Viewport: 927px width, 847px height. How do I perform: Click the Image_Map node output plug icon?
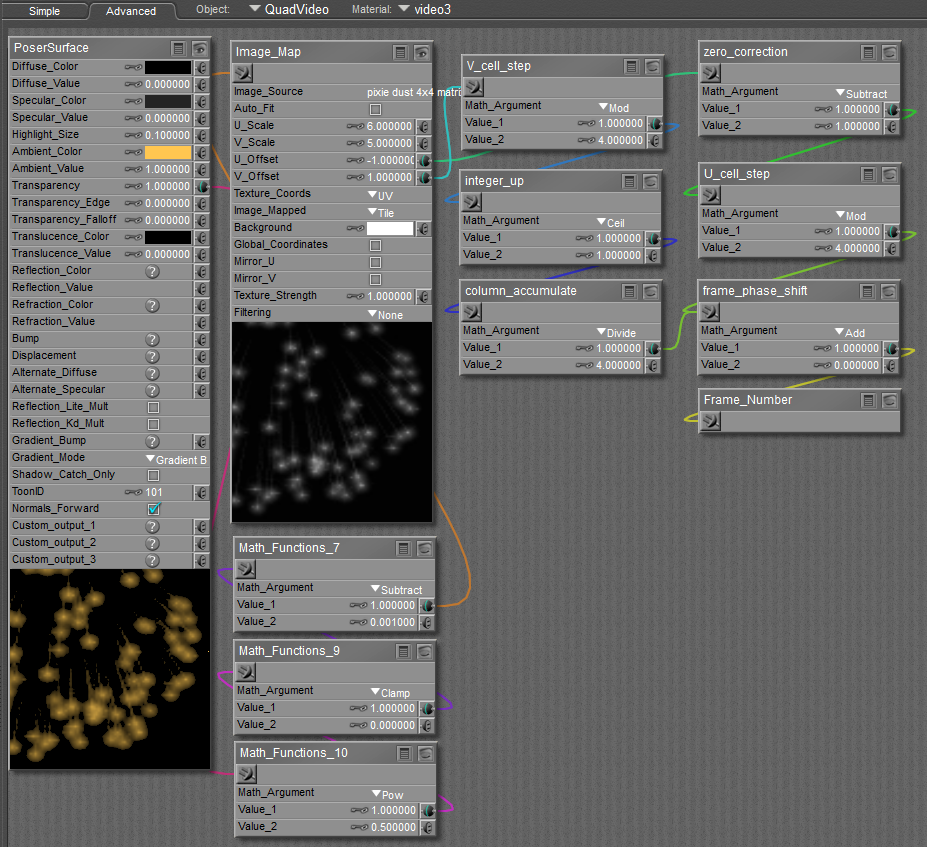(243, 72)
